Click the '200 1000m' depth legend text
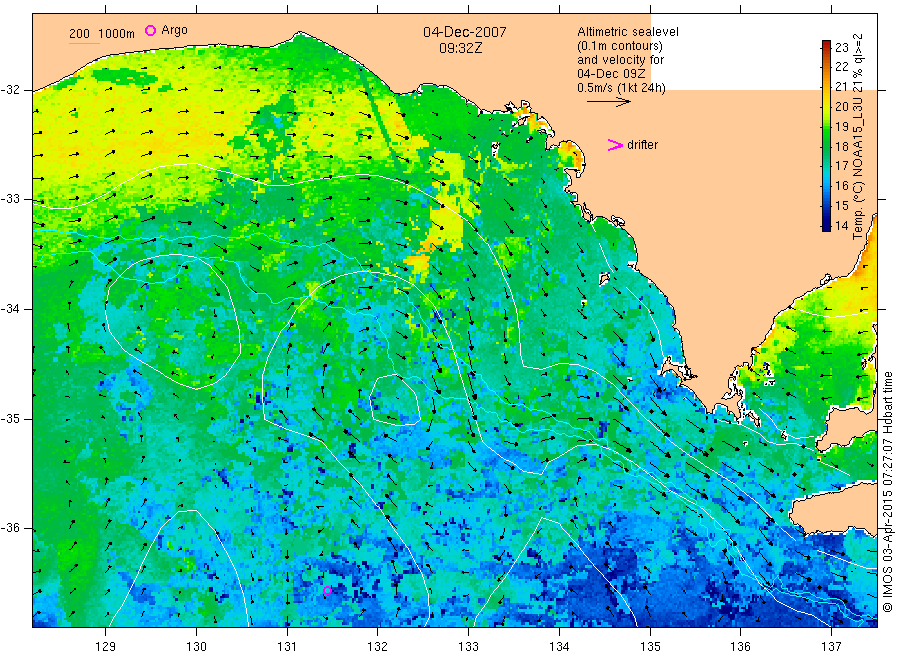900x660 pixels. pyautogui.click(x=102, y=34)
